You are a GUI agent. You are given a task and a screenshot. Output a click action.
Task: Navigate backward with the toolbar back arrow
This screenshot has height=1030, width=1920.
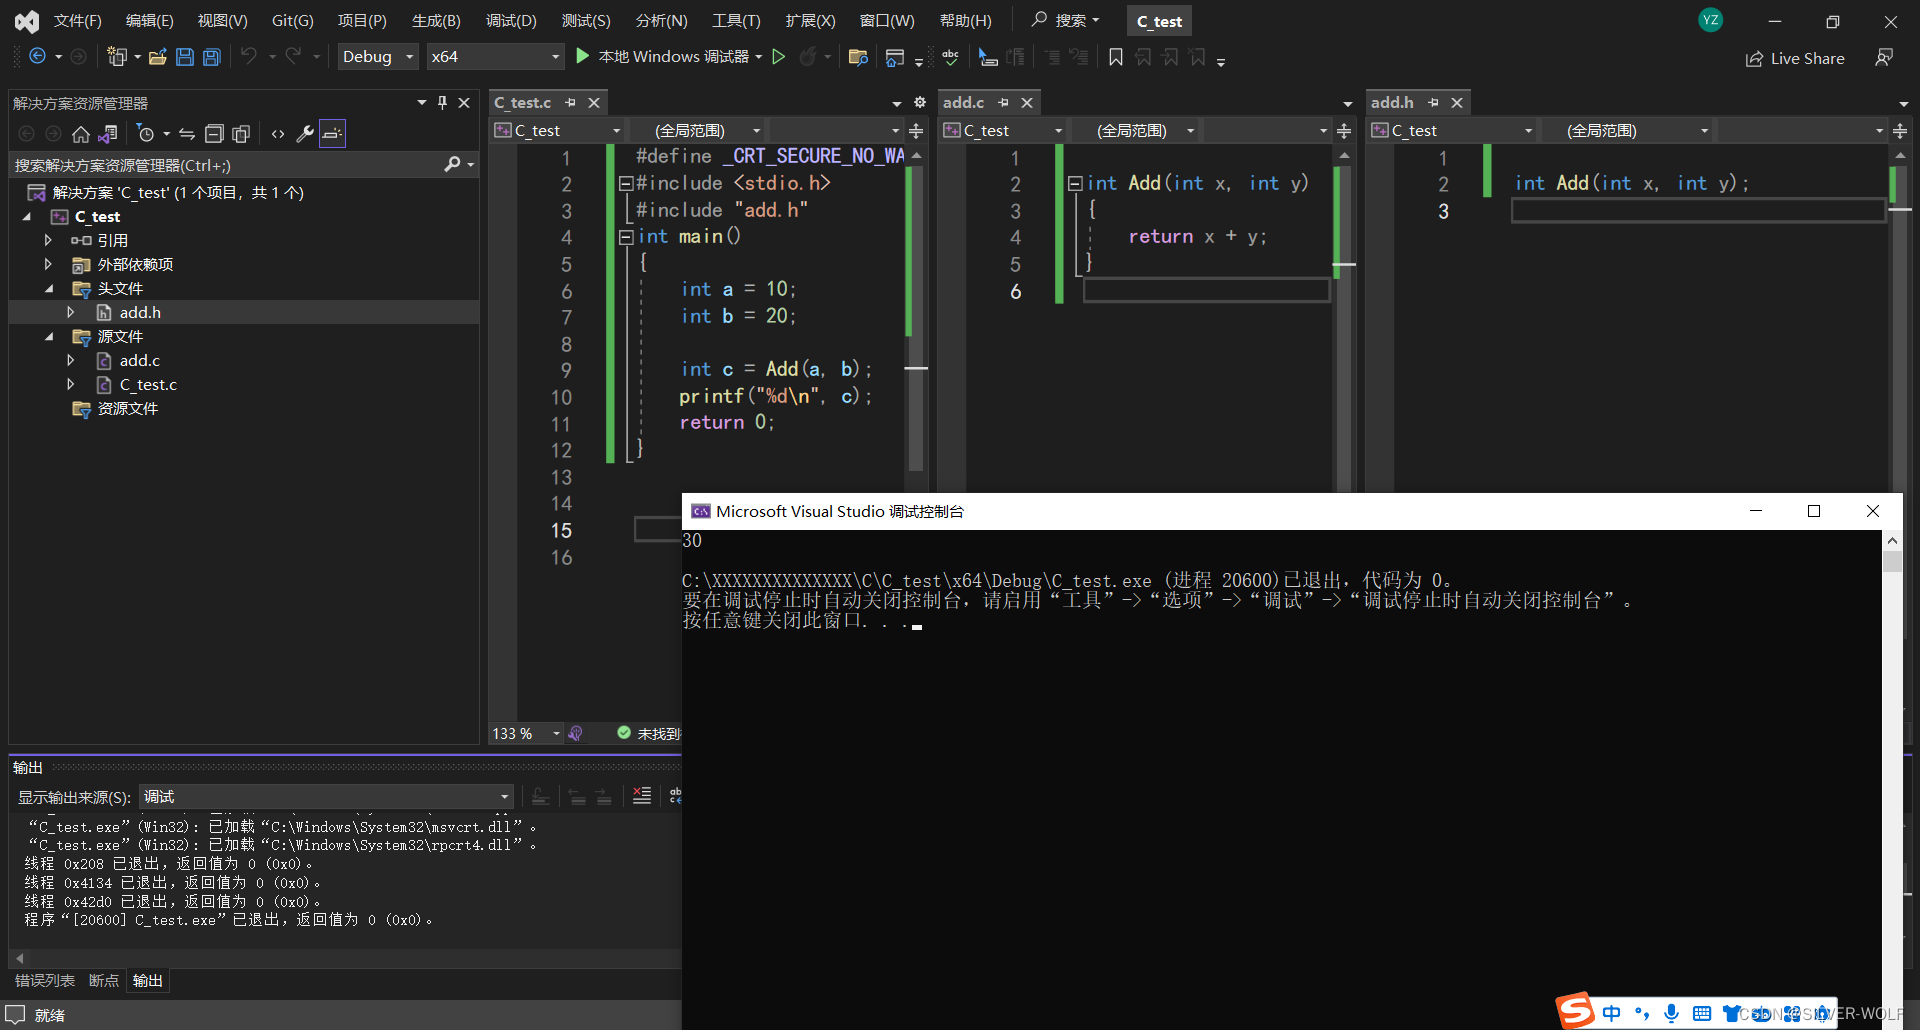37,57
